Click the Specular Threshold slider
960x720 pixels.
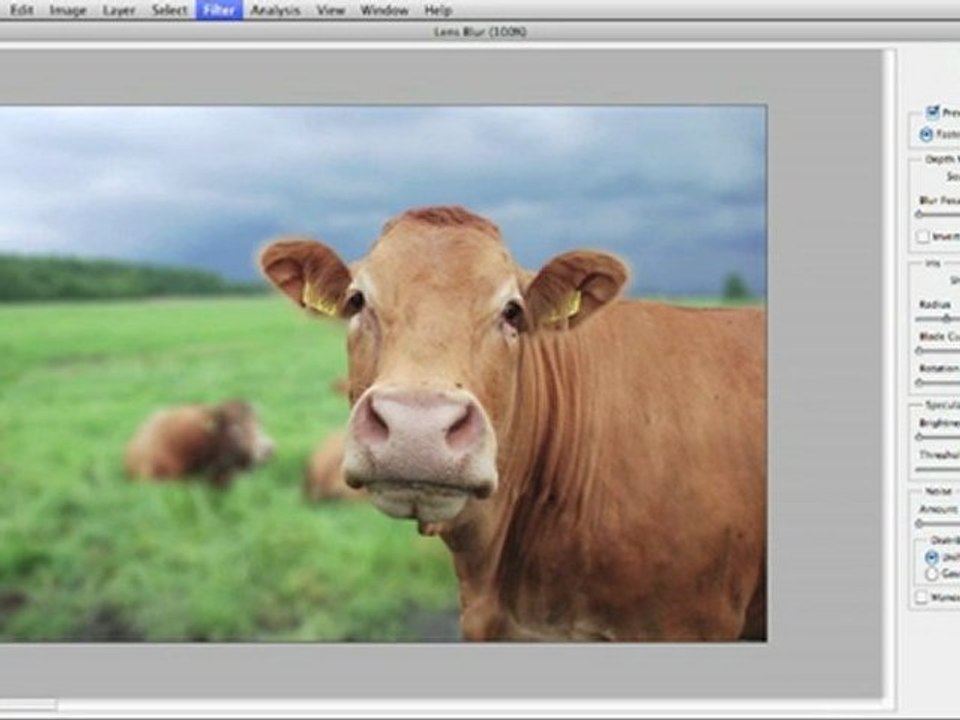[x=937, y=470]
